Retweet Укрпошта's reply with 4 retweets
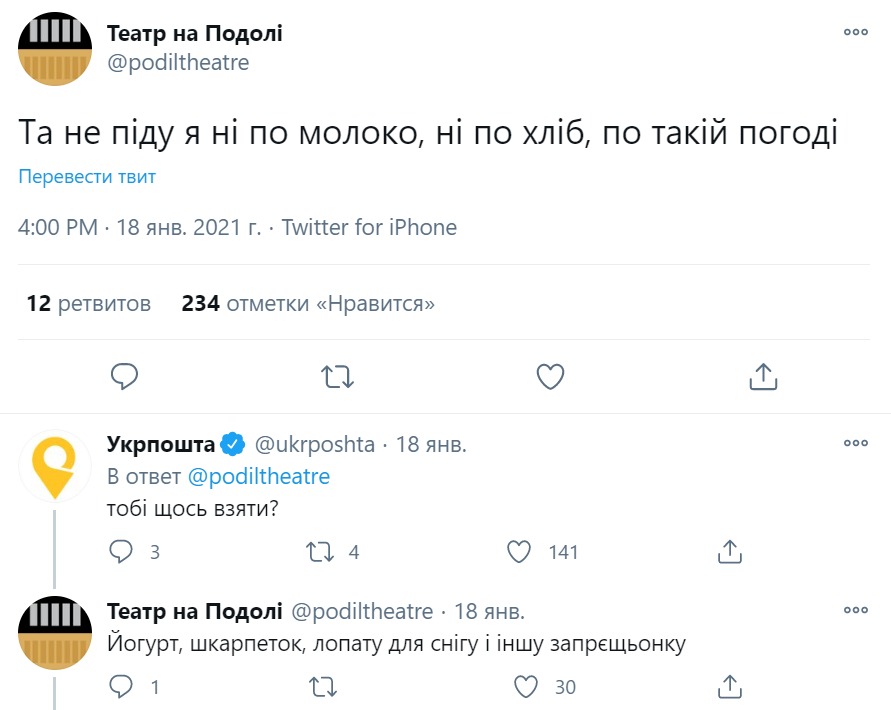The width and height of the screenshot is (891, 710). tap(320, 551)
